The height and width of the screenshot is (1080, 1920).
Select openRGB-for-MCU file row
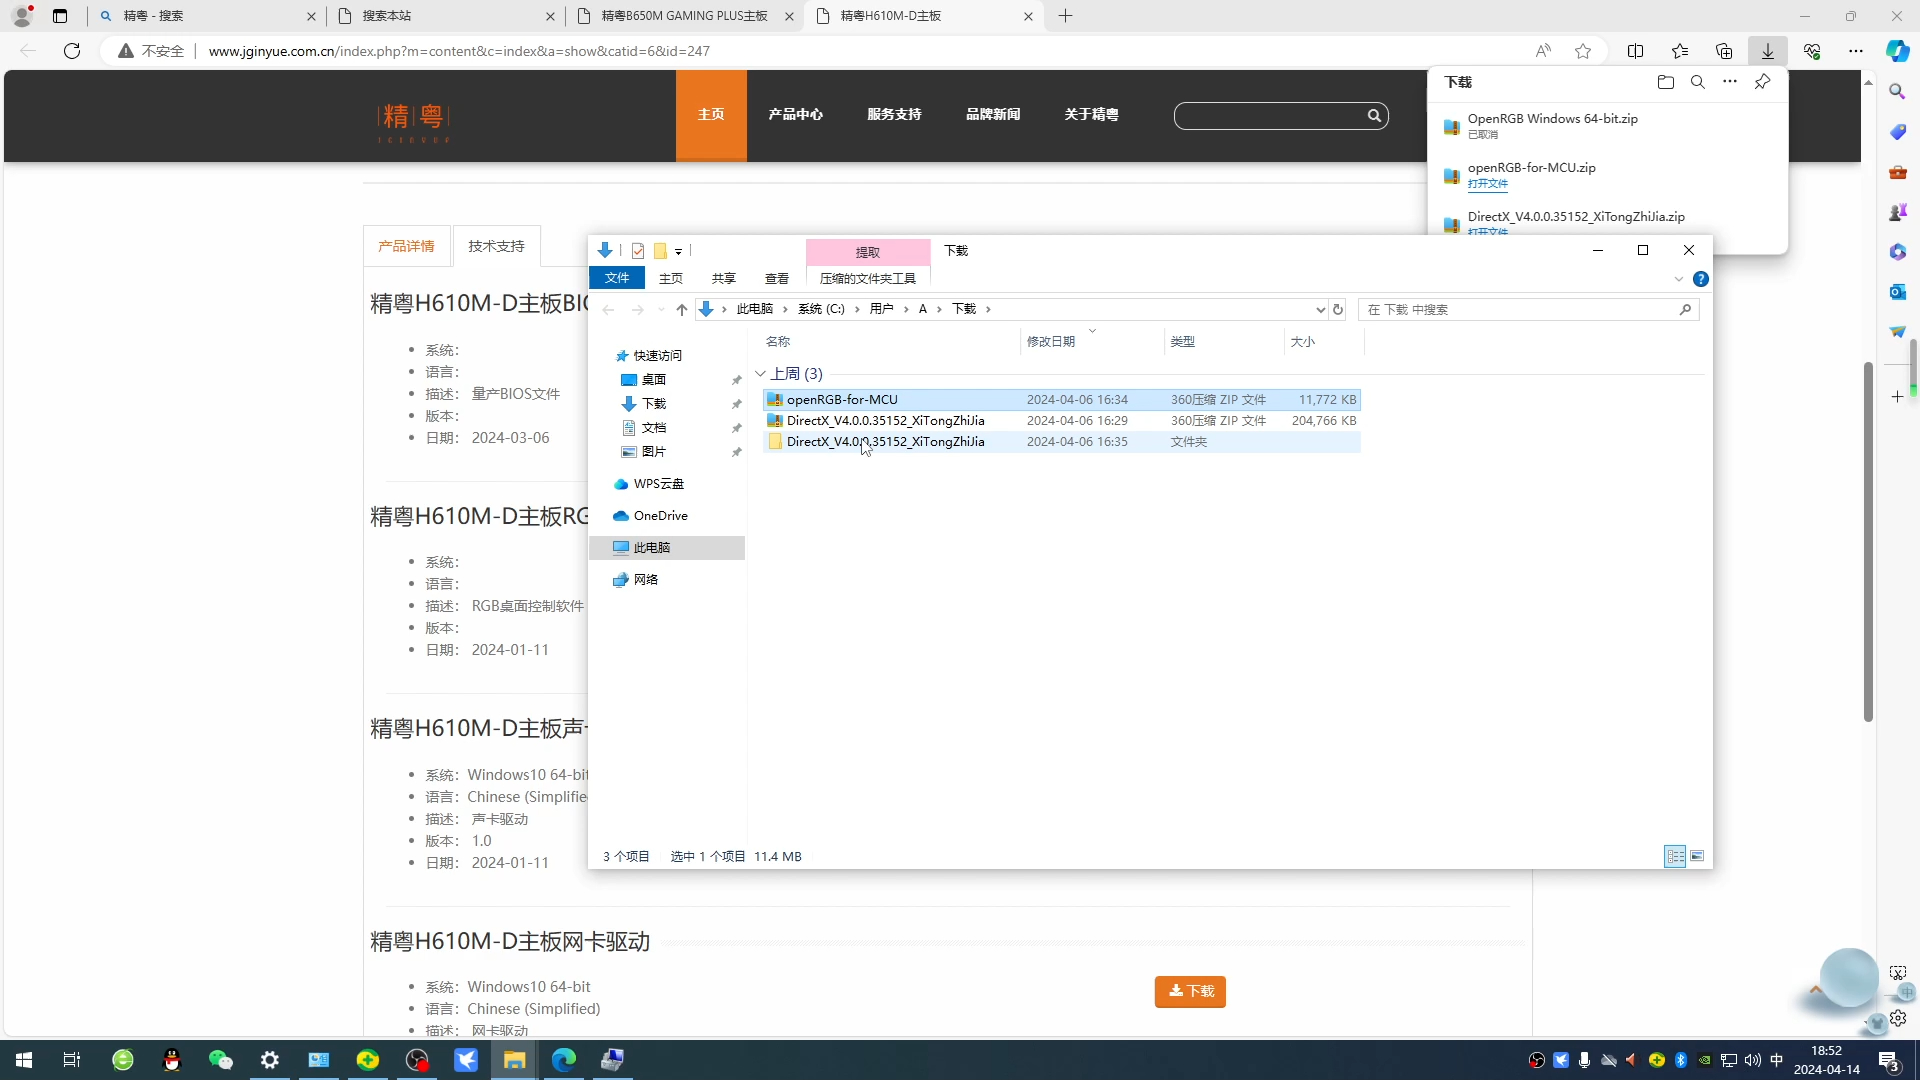1061,400
